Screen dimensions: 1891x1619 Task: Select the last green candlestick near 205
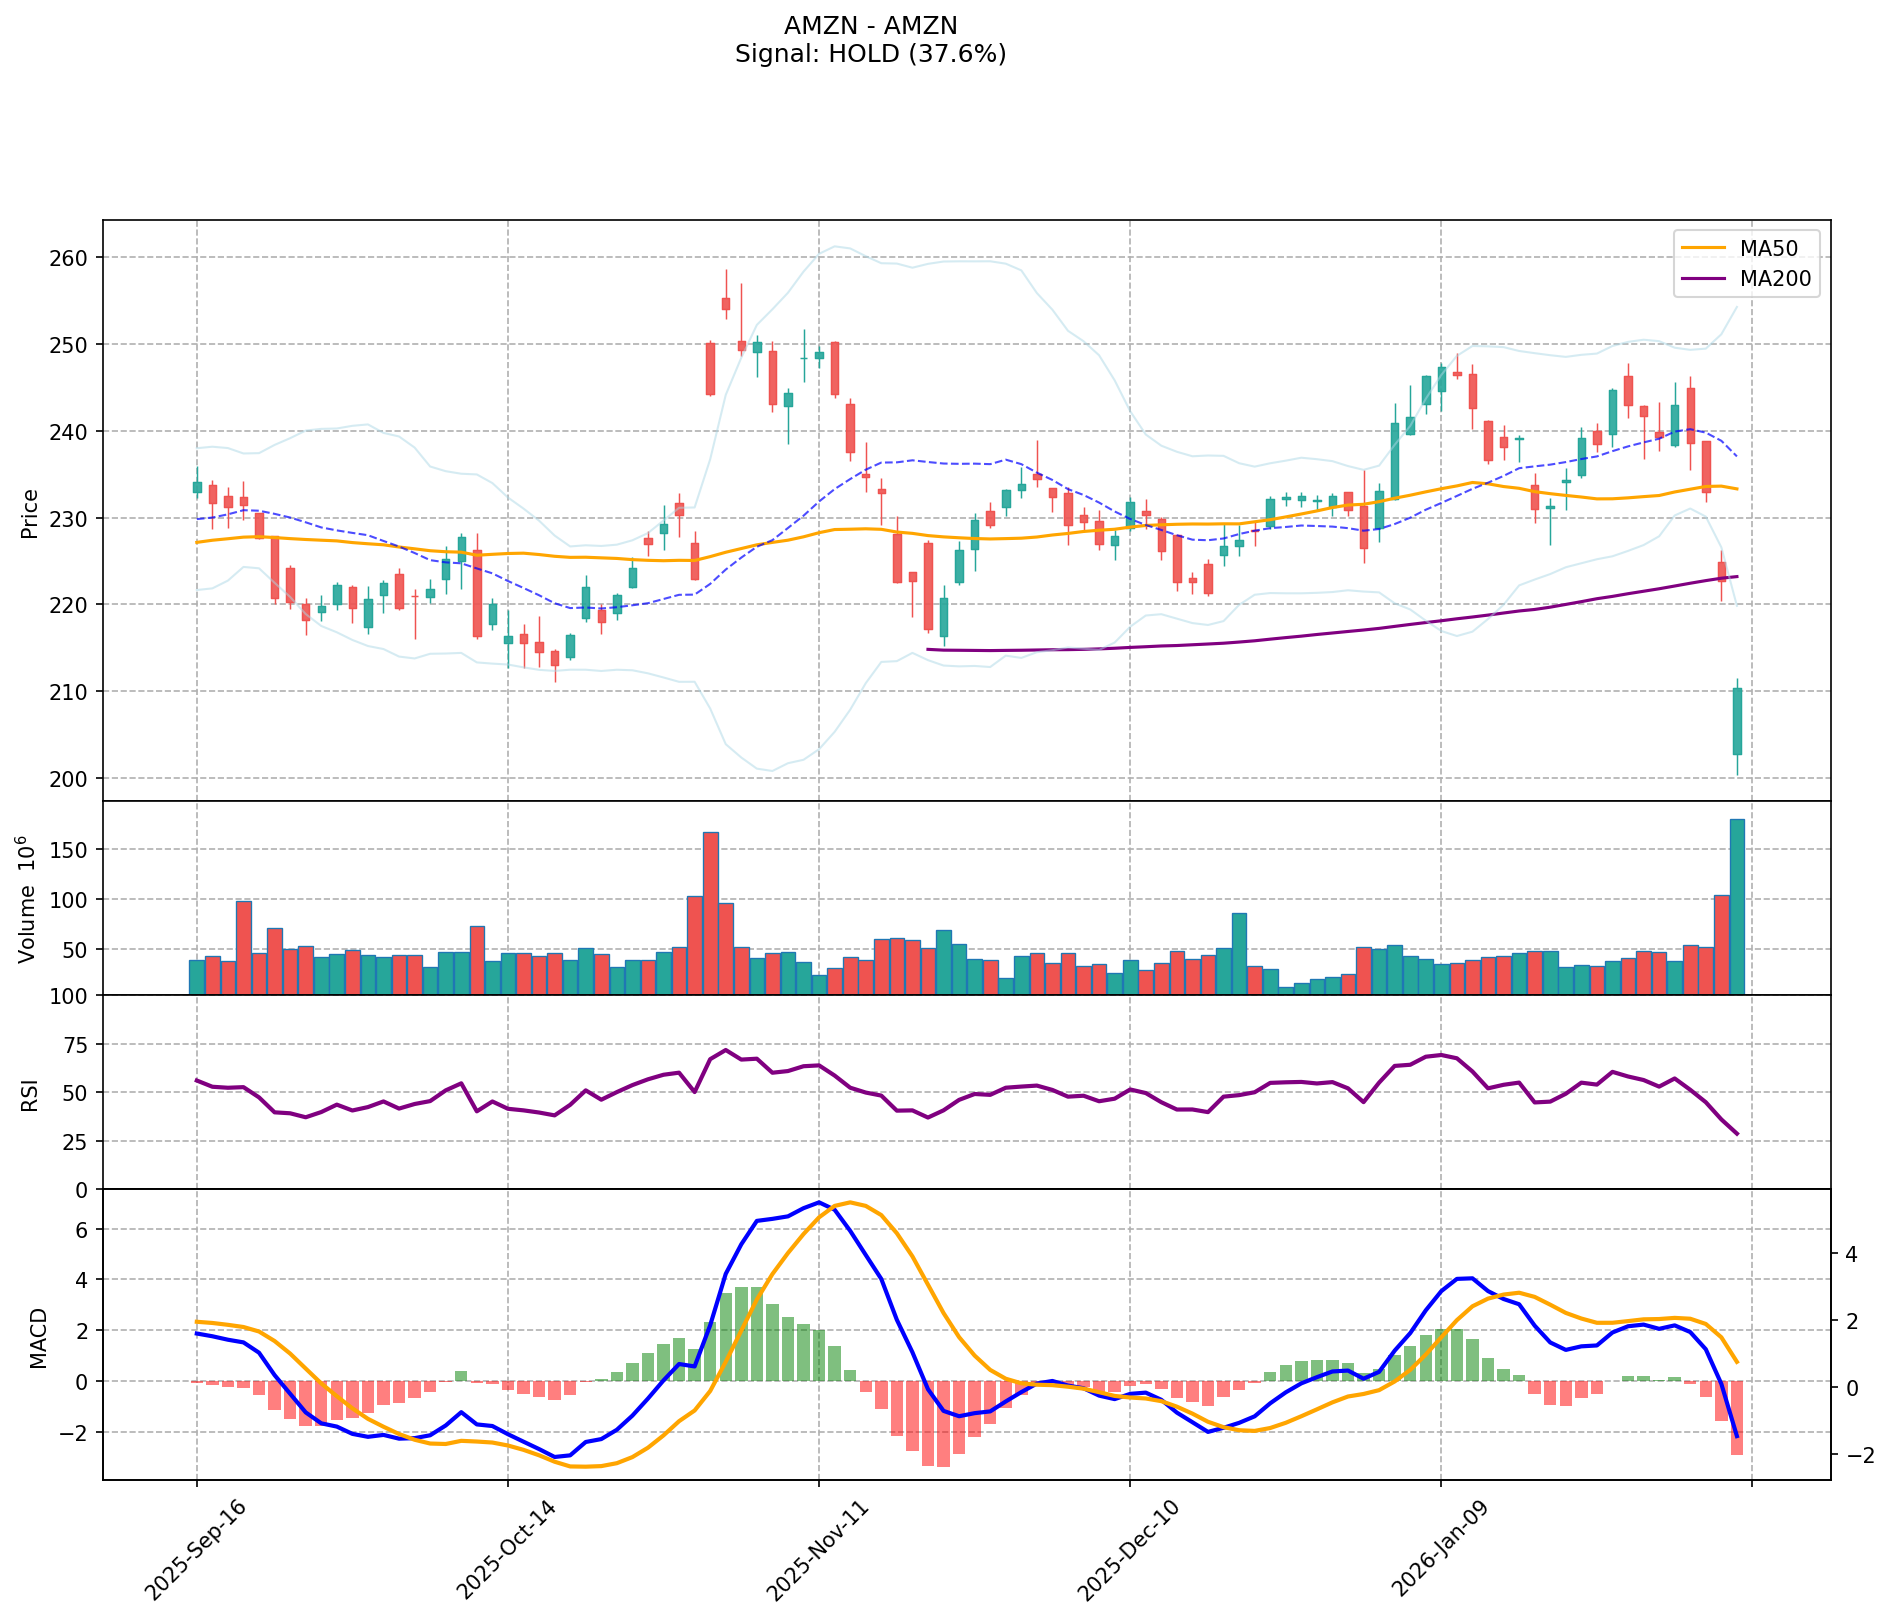(1737, 721)
